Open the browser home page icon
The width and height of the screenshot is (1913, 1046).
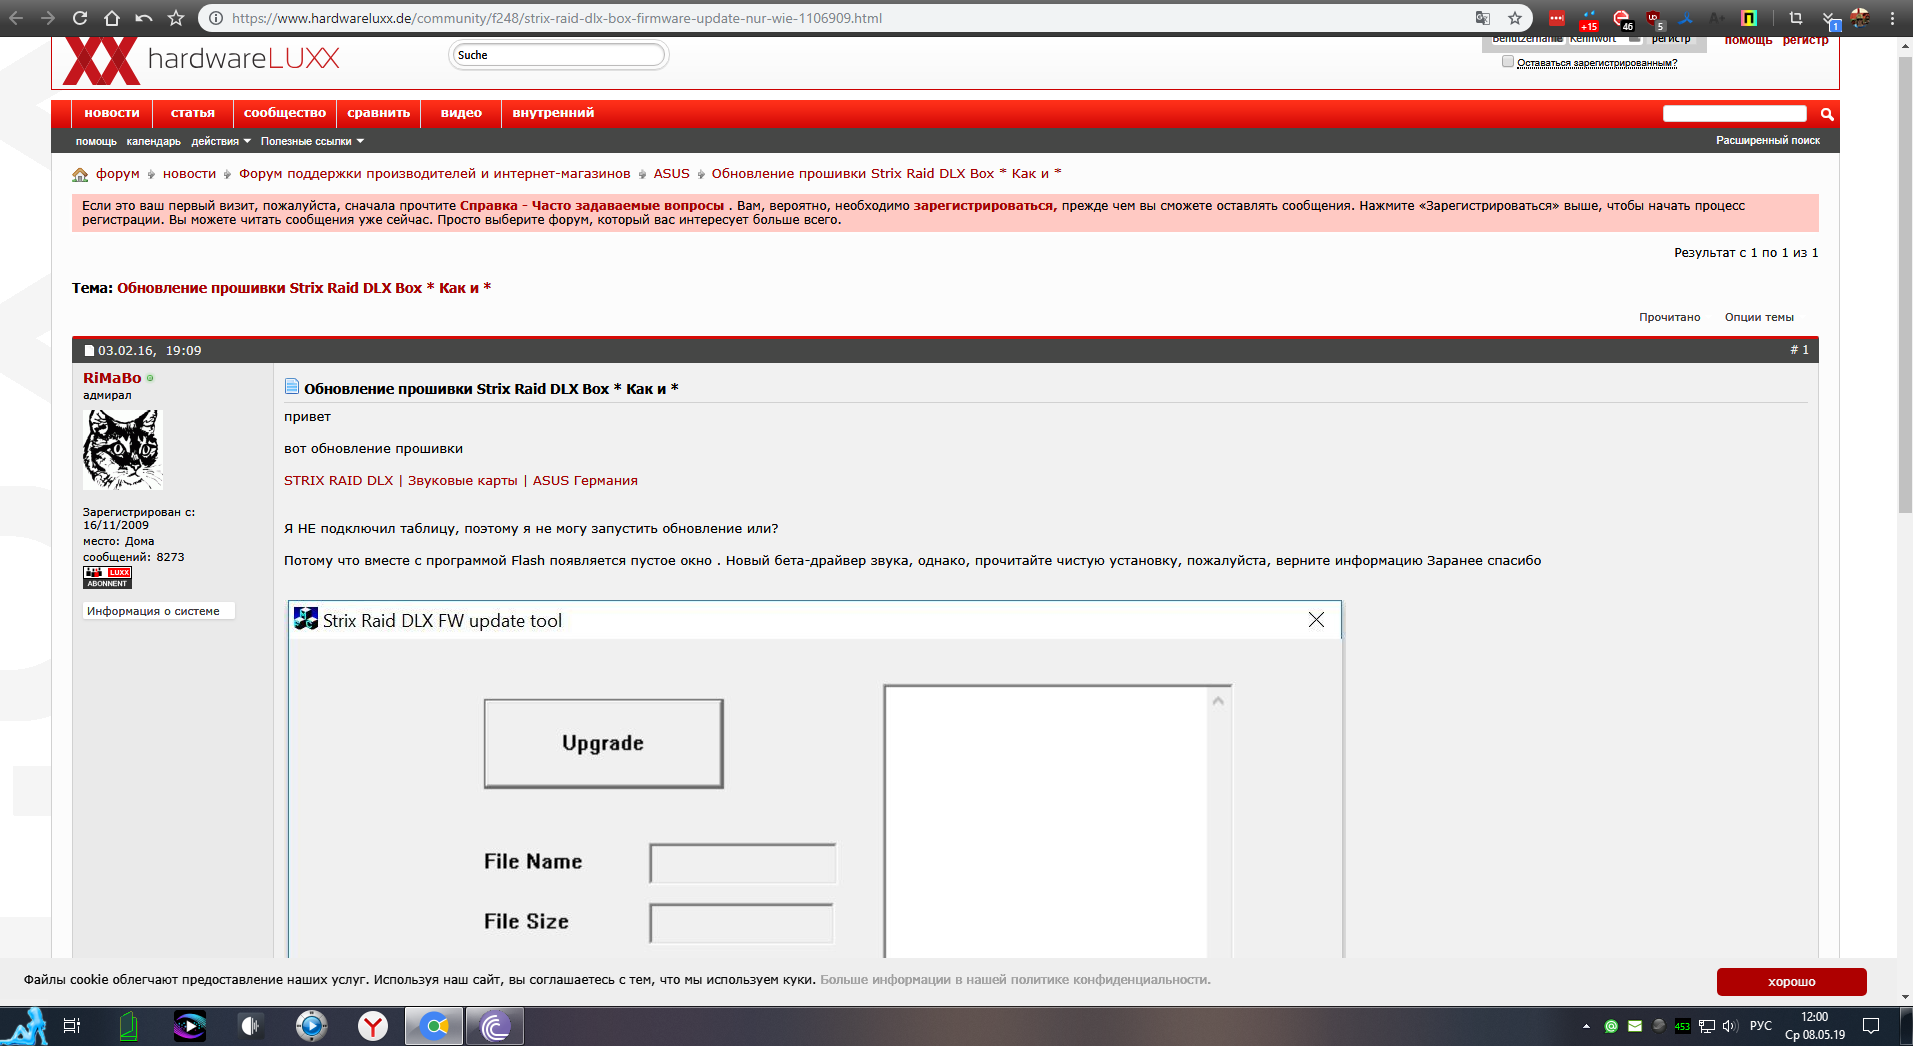coord(112,18)
